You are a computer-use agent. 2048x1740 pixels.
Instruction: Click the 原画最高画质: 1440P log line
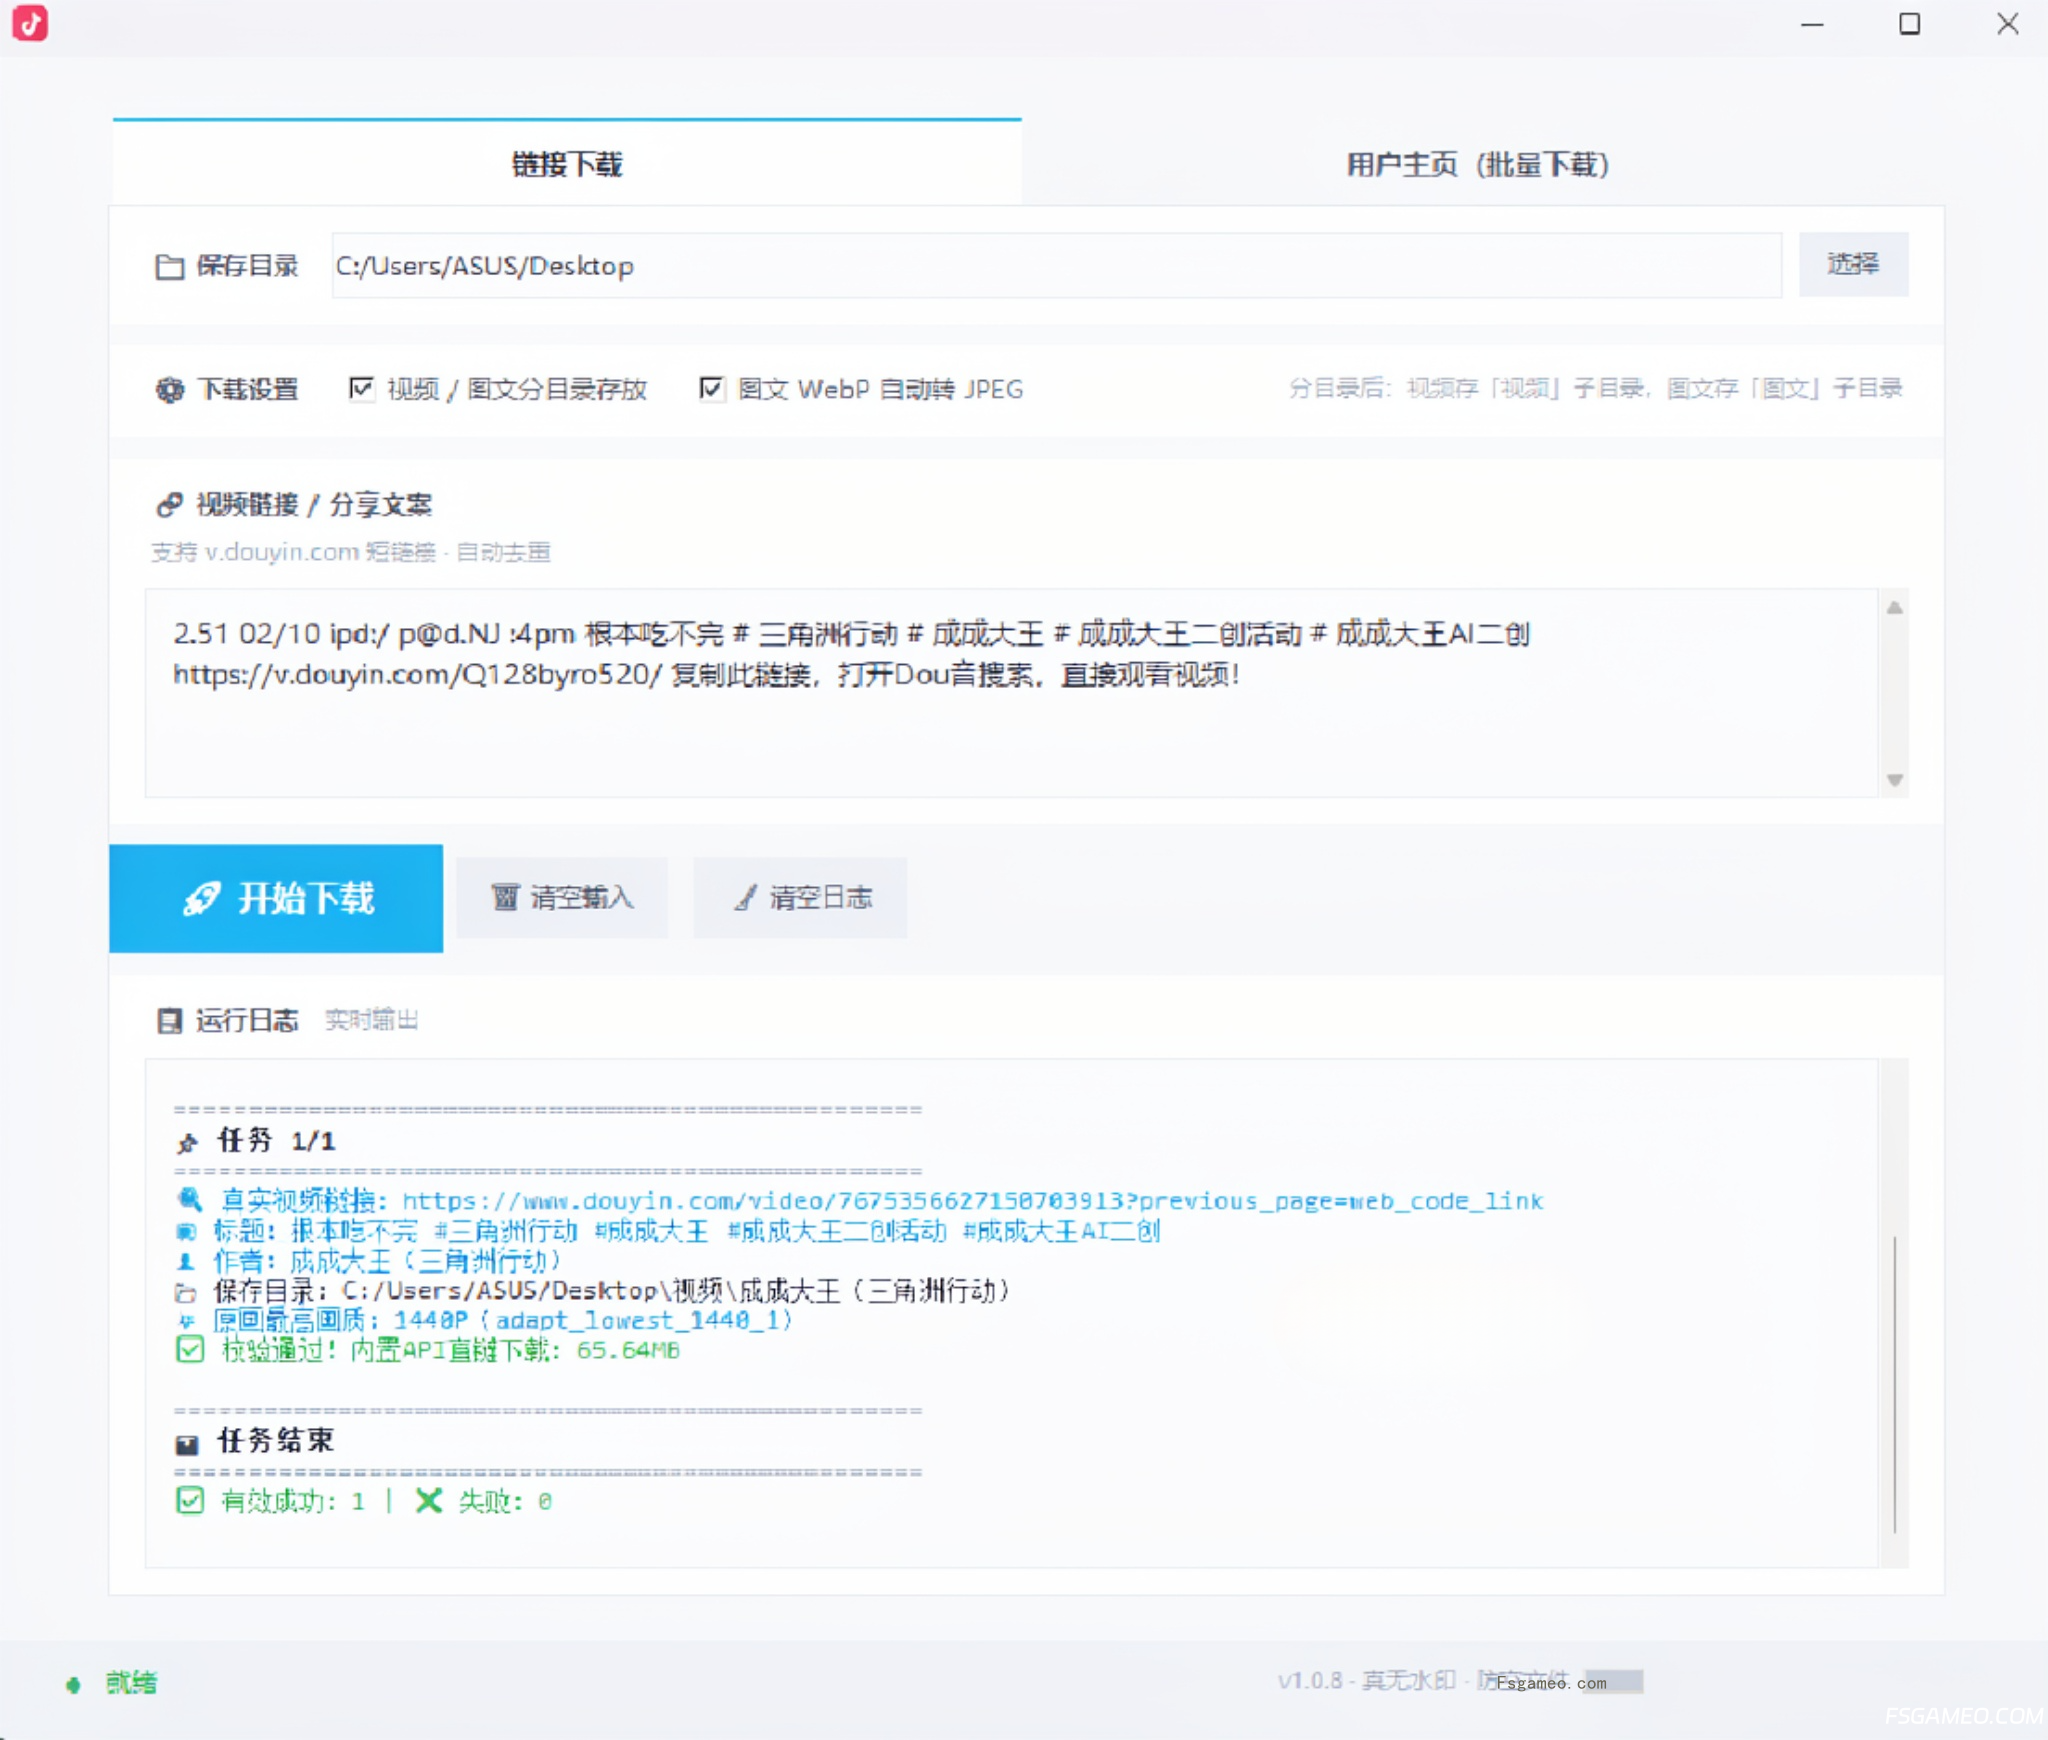click(x=503, y=1321)
